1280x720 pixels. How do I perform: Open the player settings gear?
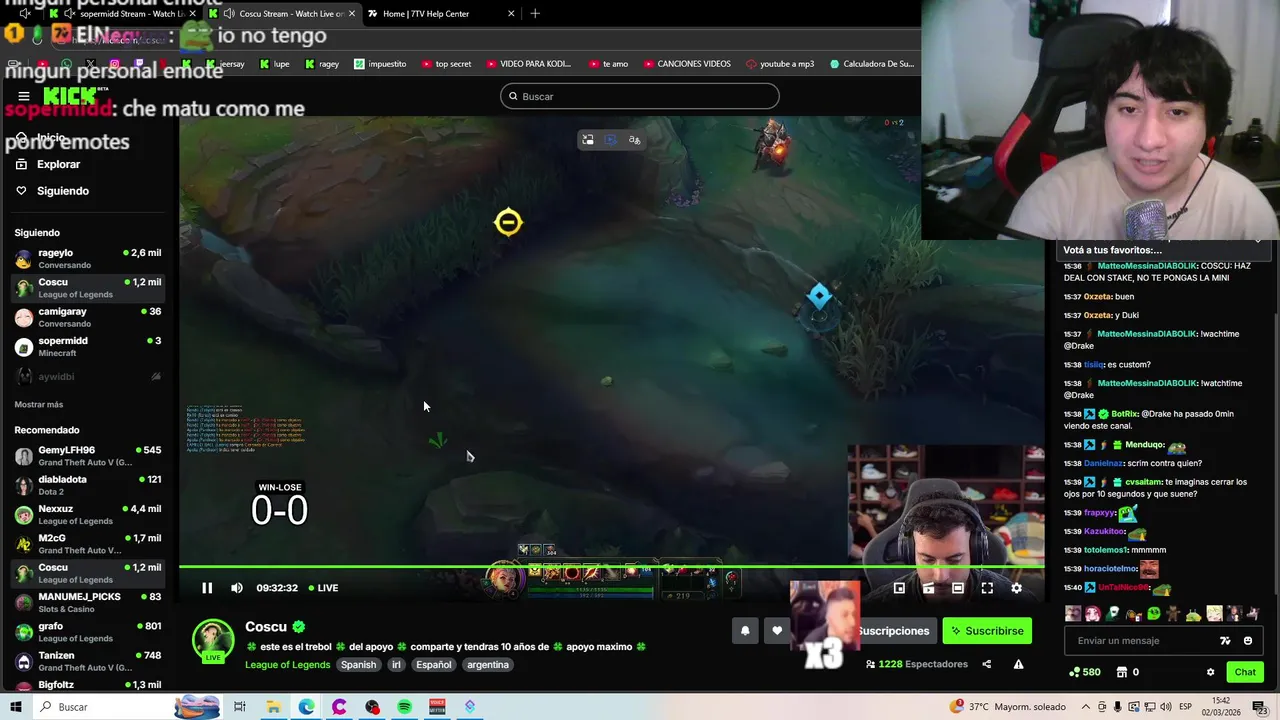pyautogui.click(x=1017, y=588)
